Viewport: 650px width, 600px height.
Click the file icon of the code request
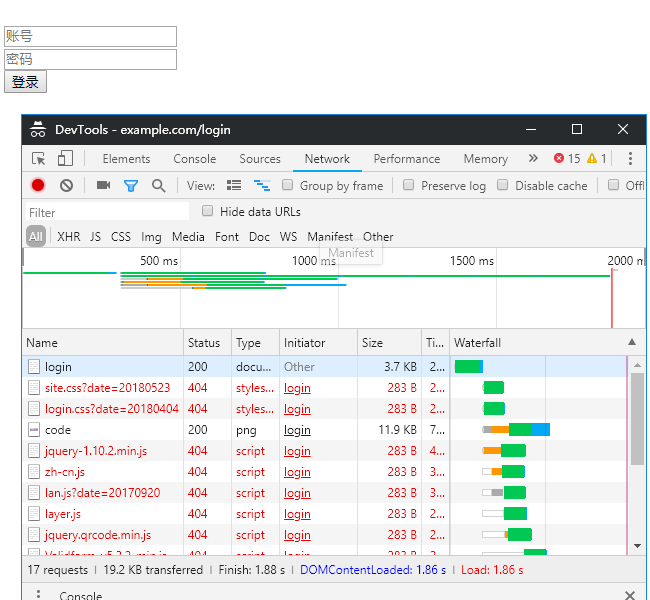34,430
